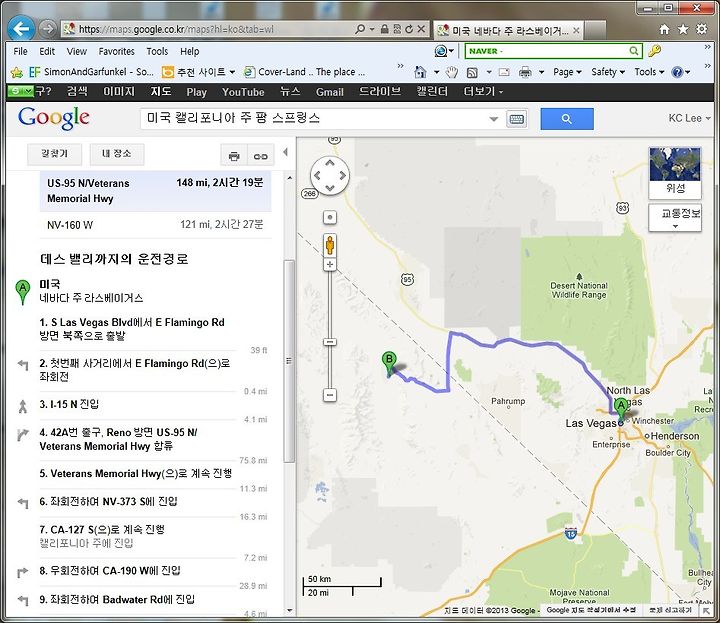This screenshot has width=720, height=623.
Task: Open favorites star at top right
Action: 683,29
